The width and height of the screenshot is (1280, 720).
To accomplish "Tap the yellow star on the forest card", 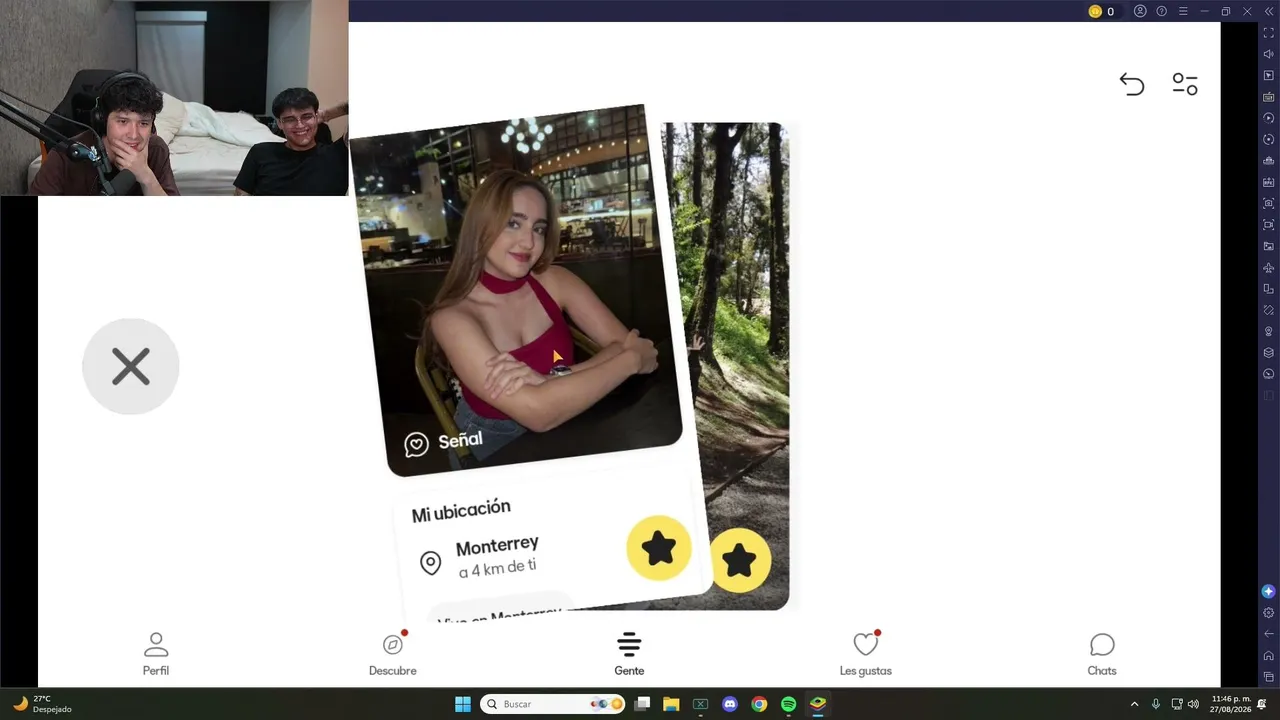I will (739, 560).
